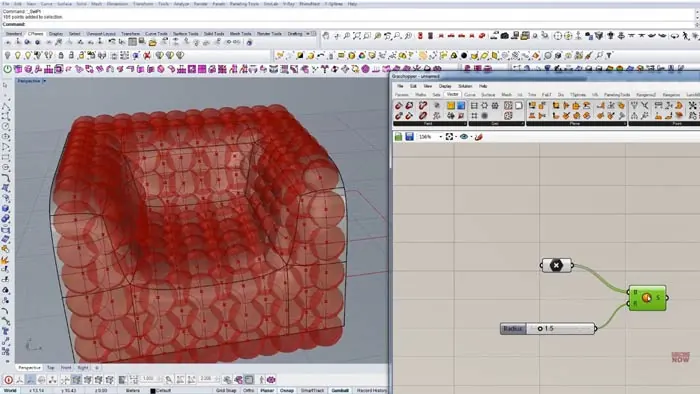Select the Surface Tools toolbar tab

[x=185, y=33]
